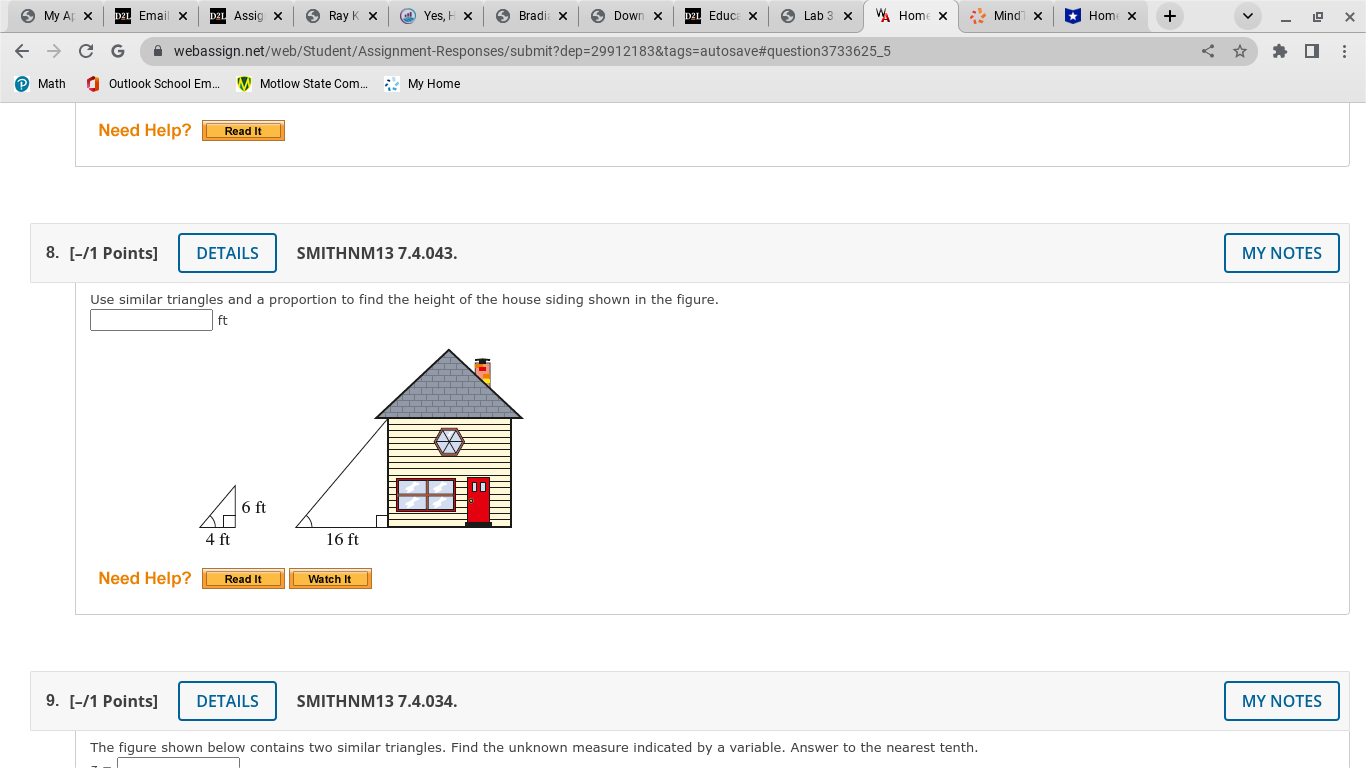
Task: Open the Motlow State Com... bookmark
Action: [x=302, y=84]
